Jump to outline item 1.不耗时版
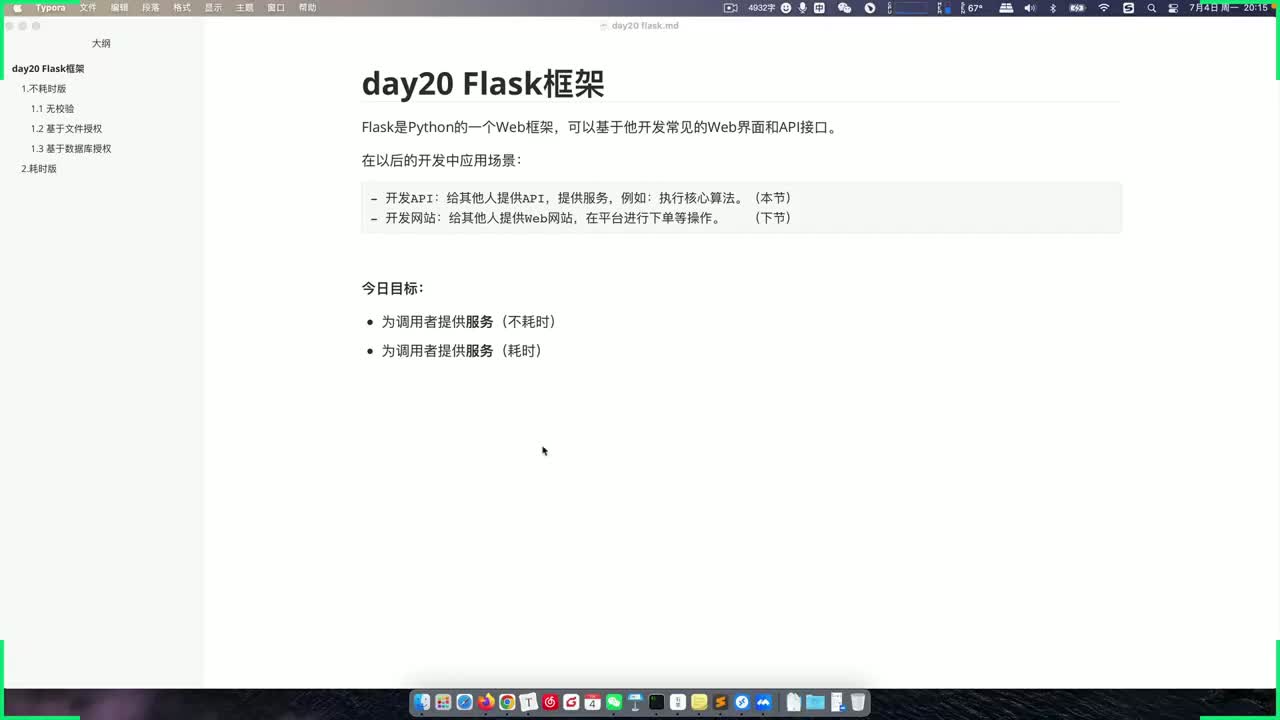The image size is (1280, 720). pos(44,89)
